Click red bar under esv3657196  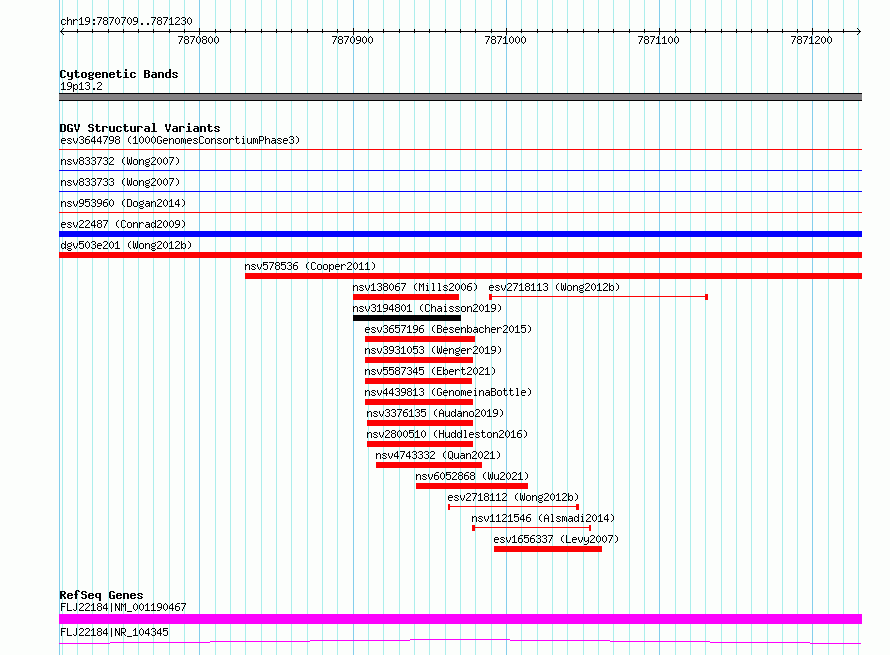coord(419,339)
